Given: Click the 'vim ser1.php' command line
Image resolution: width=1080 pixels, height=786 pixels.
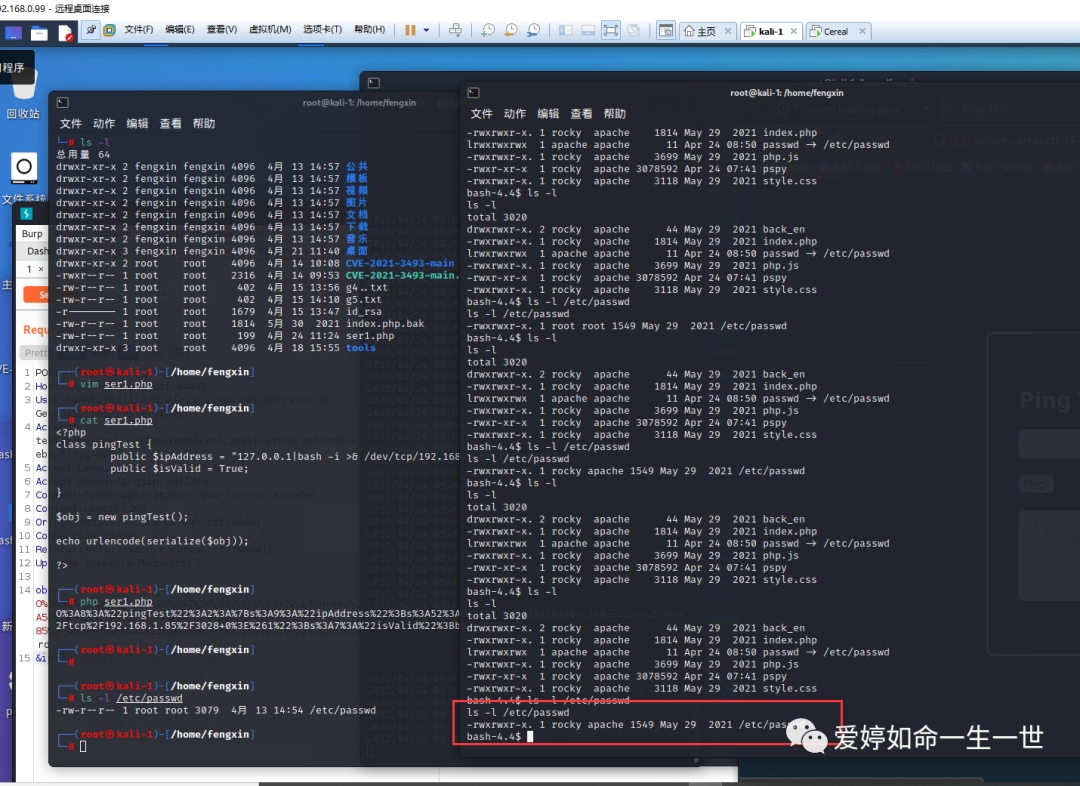Looking at the screenshot, I should pos(116,384).
